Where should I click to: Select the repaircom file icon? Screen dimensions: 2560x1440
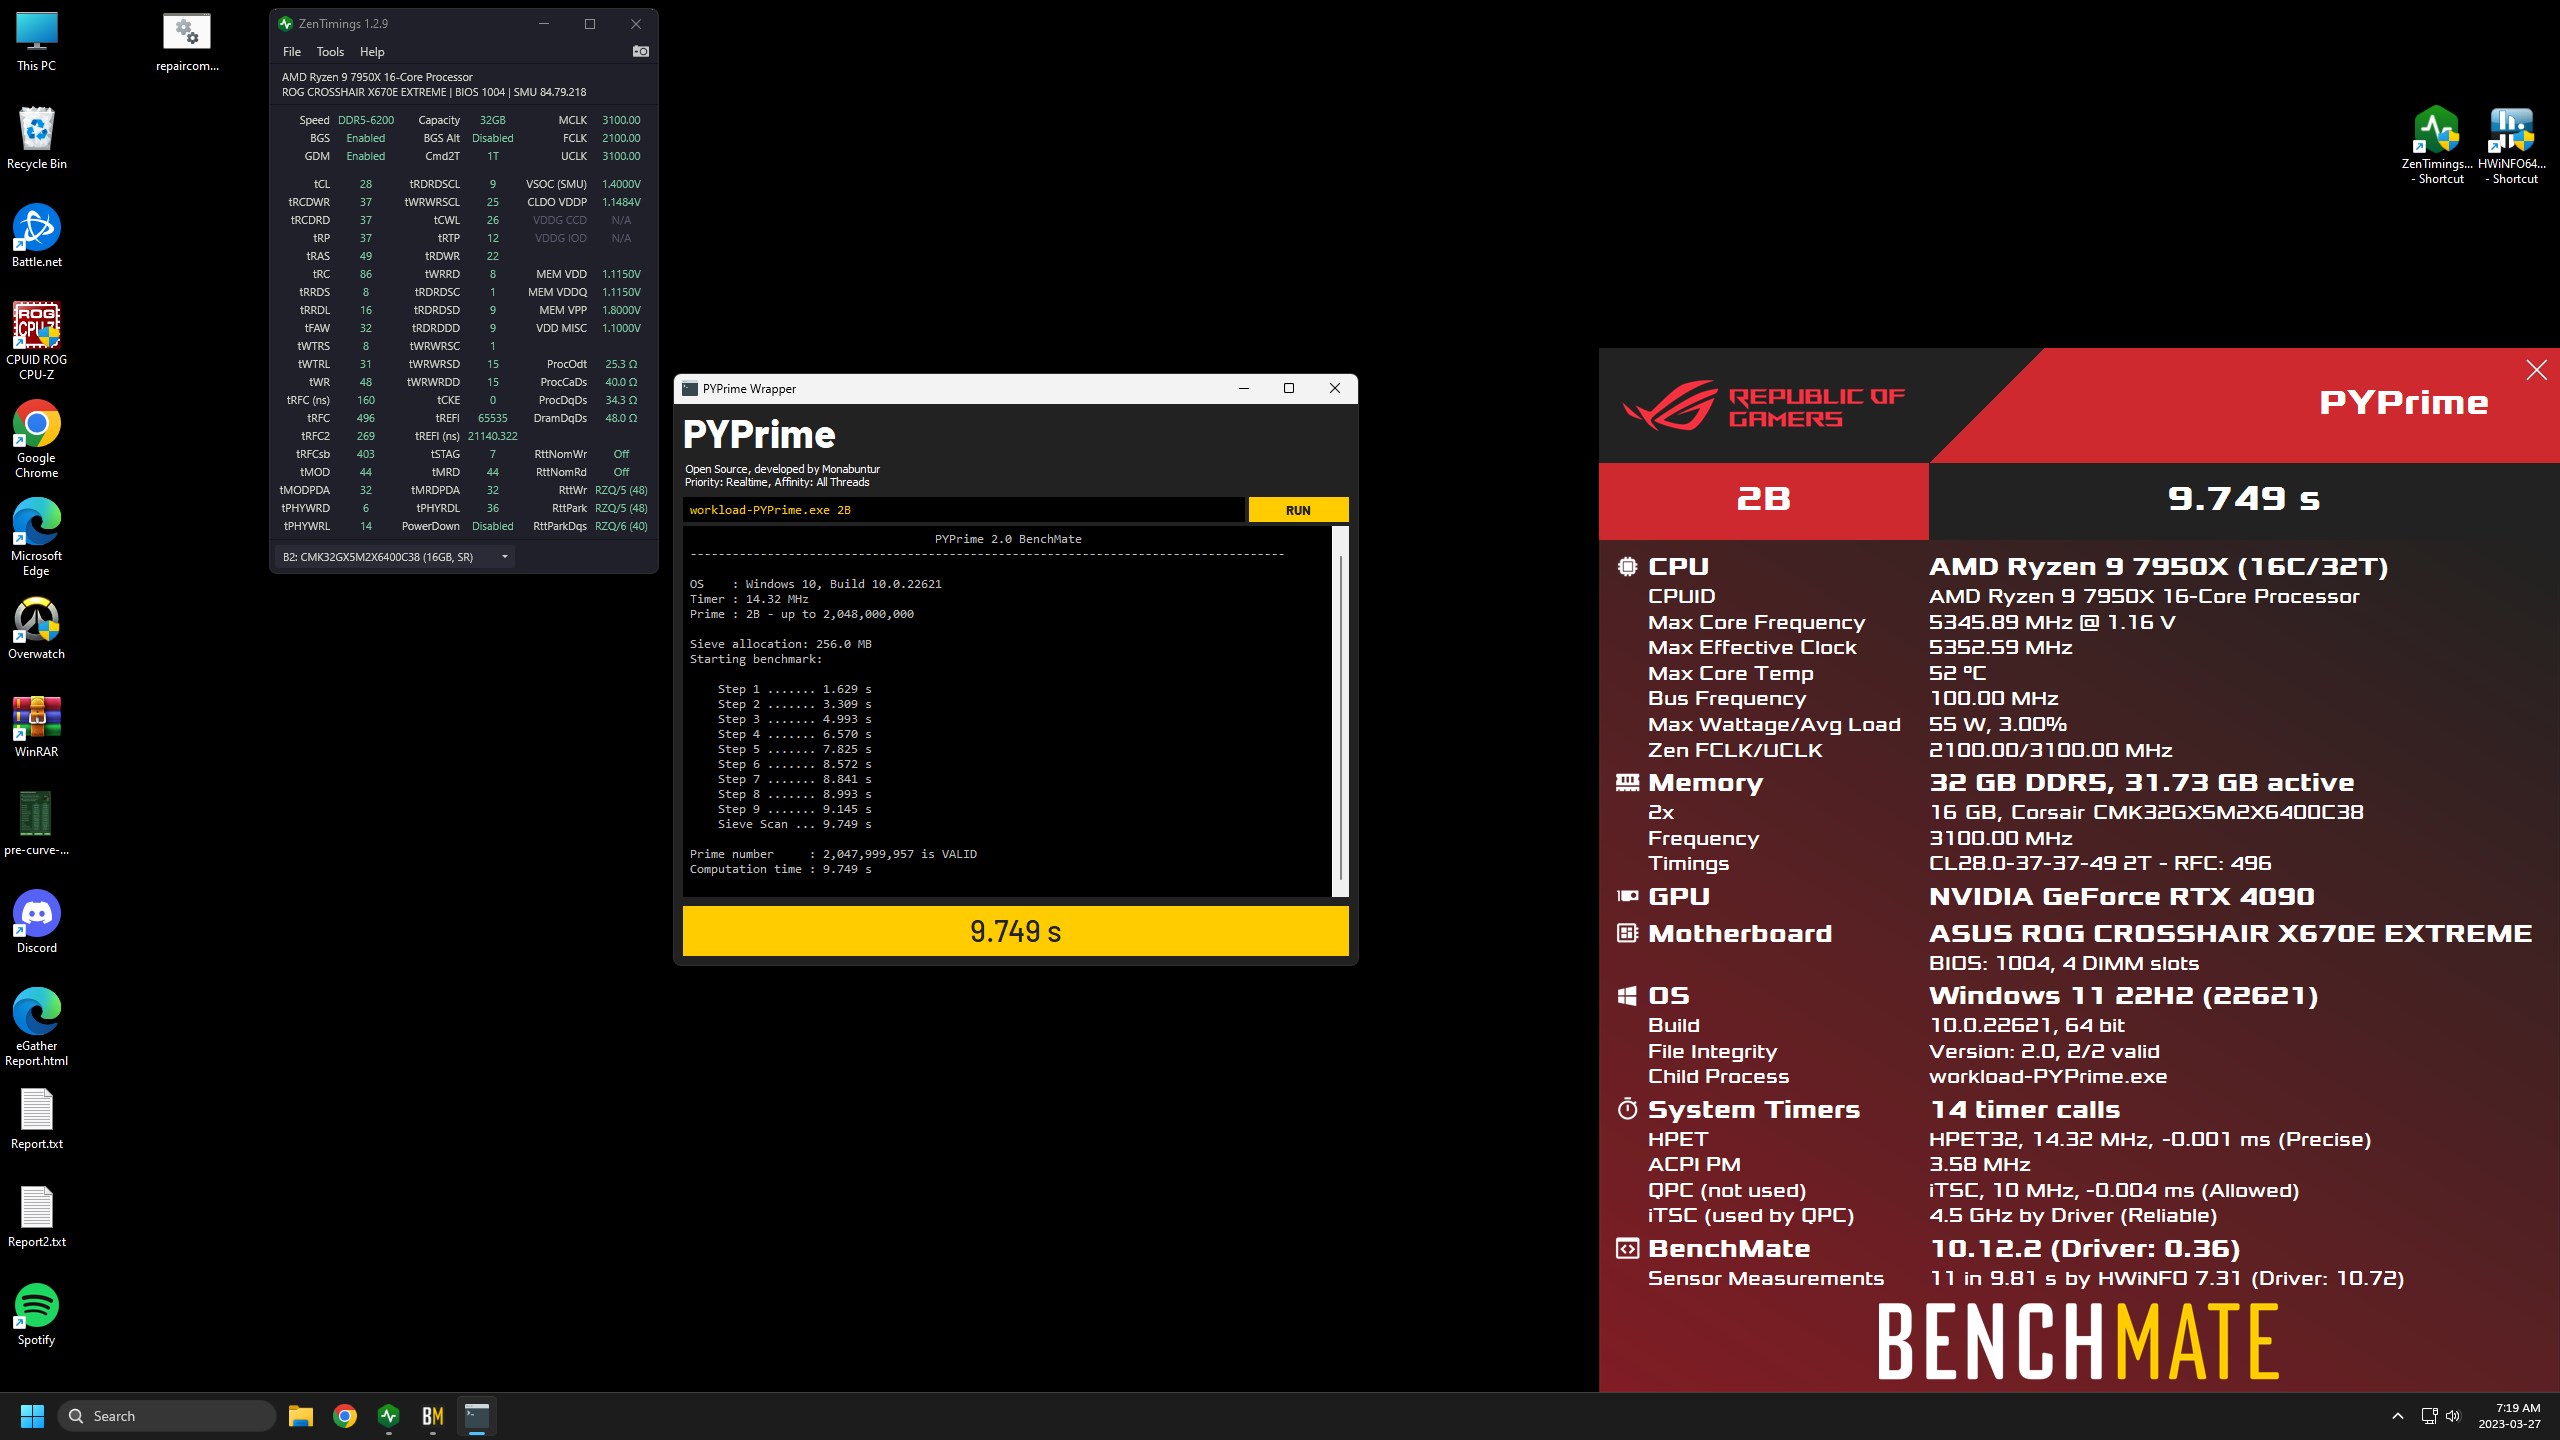click(187, 42)
